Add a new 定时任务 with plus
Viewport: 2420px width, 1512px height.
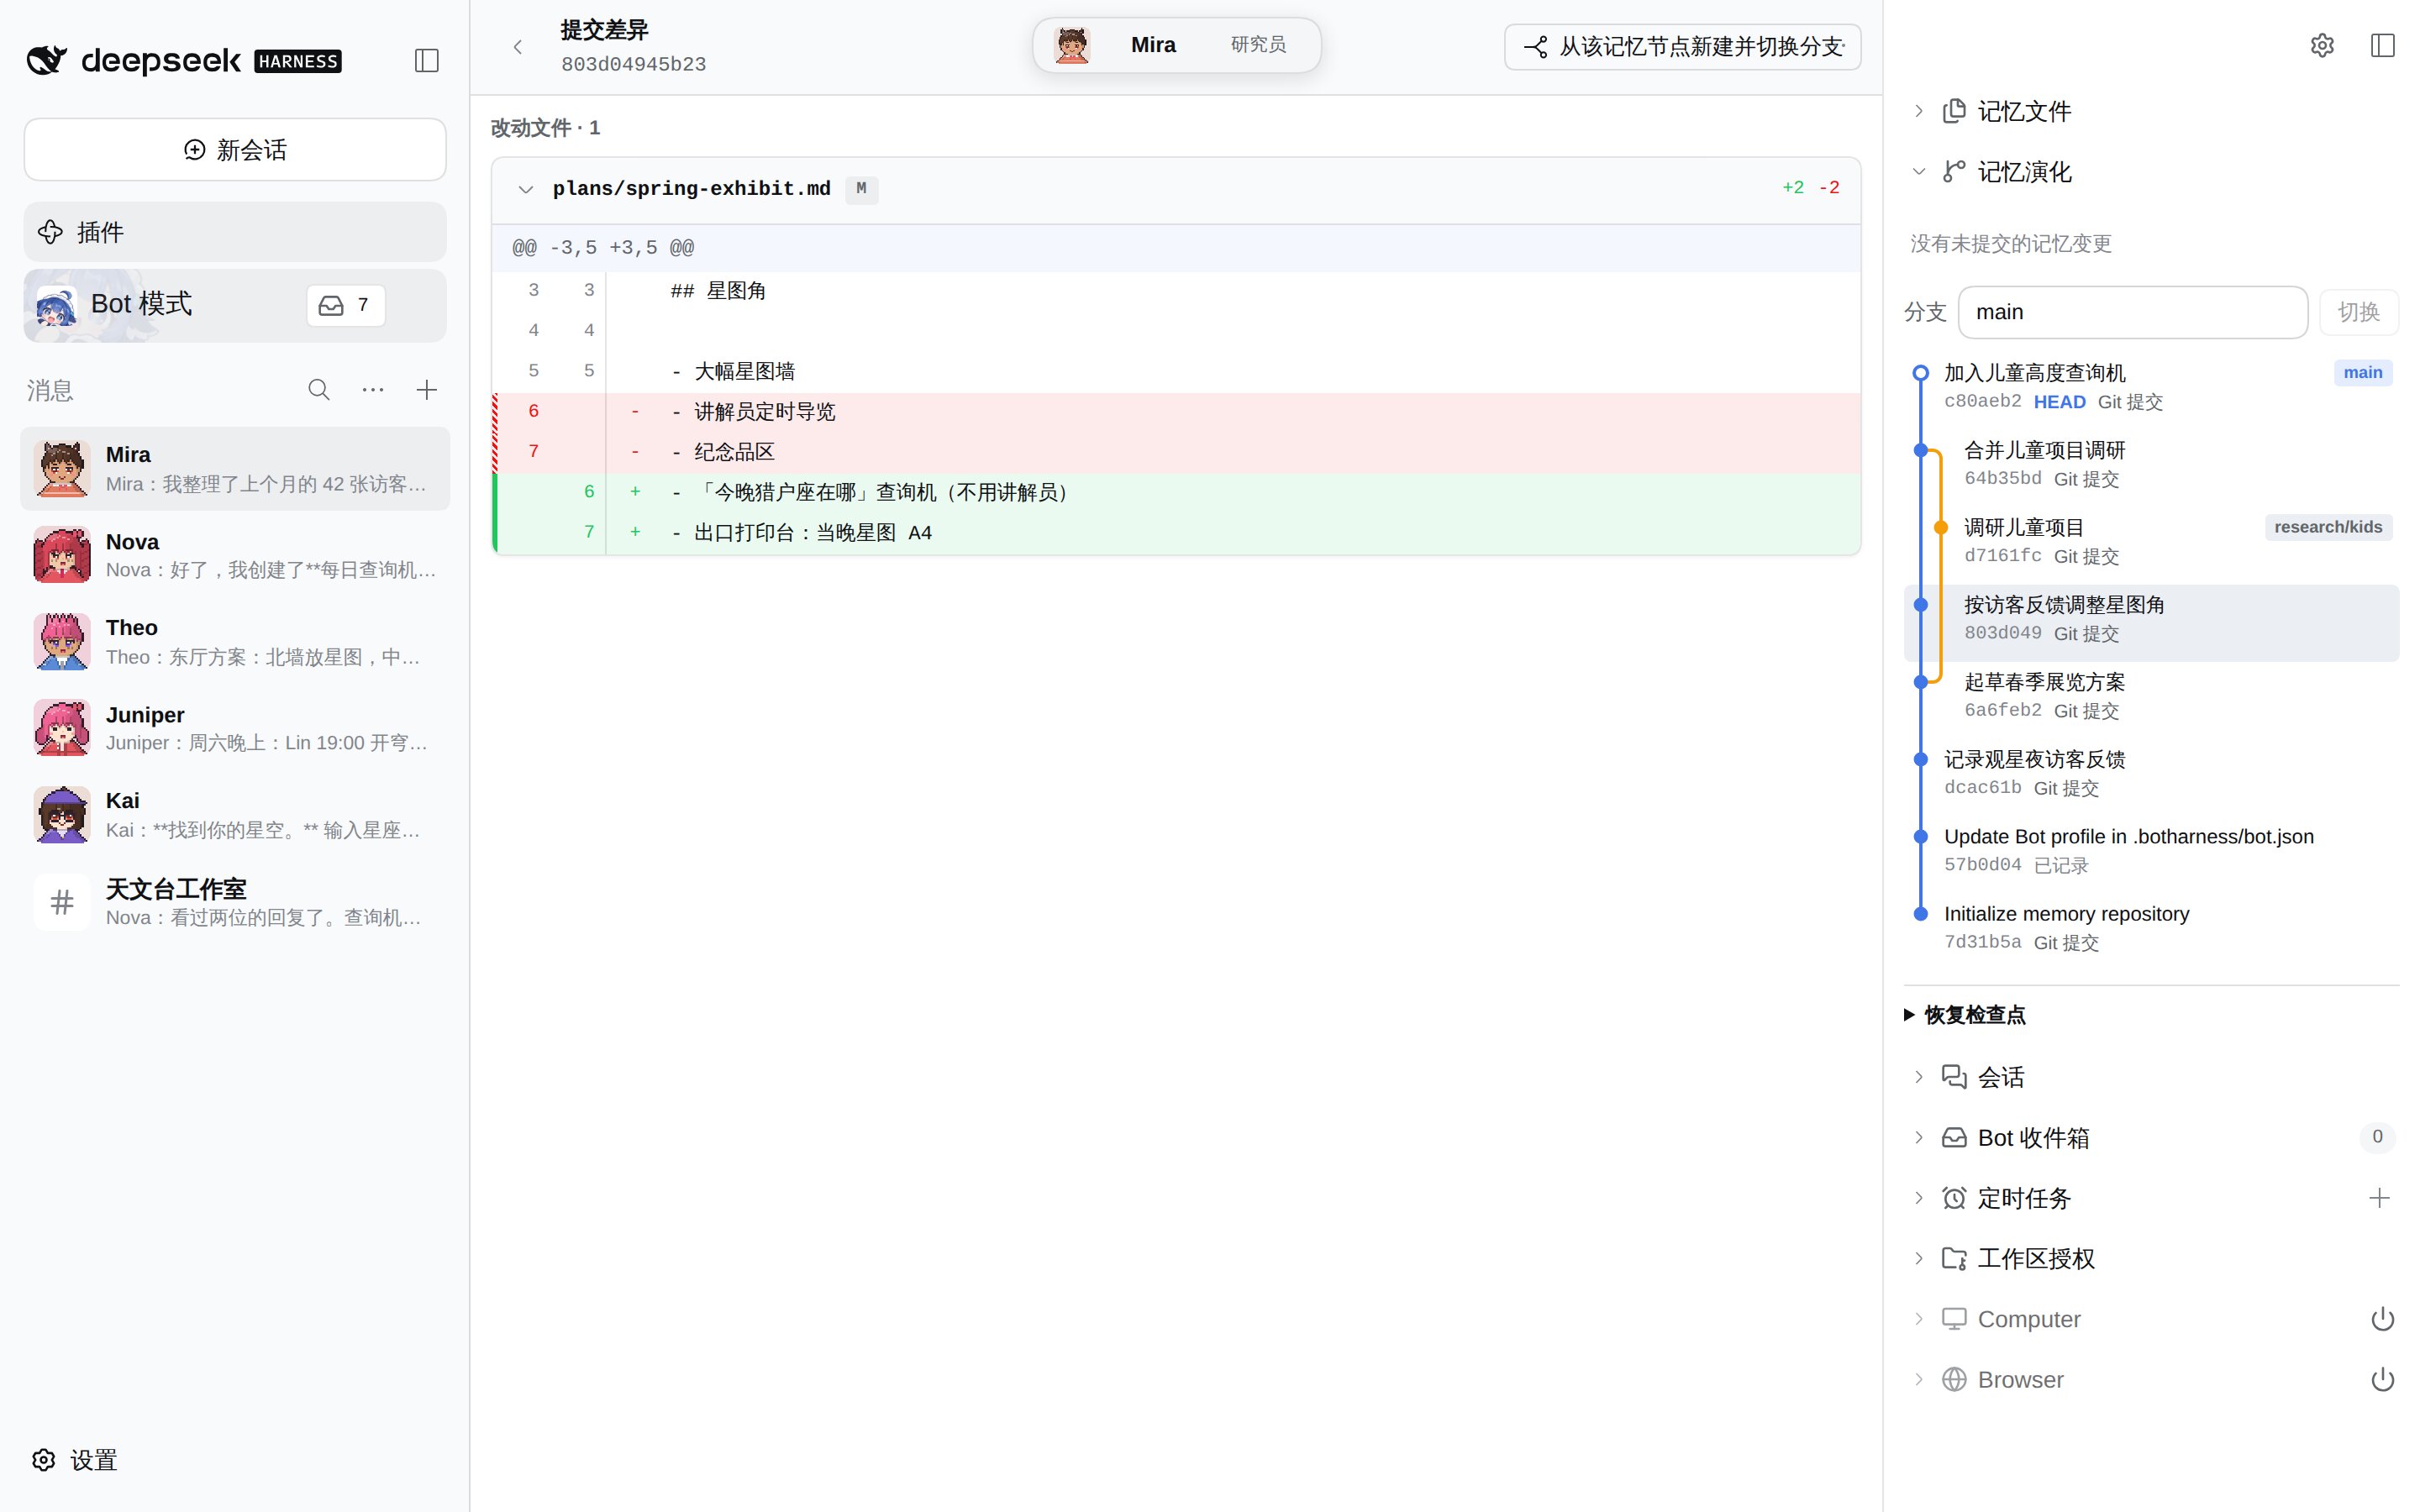coord(2379,1198)
